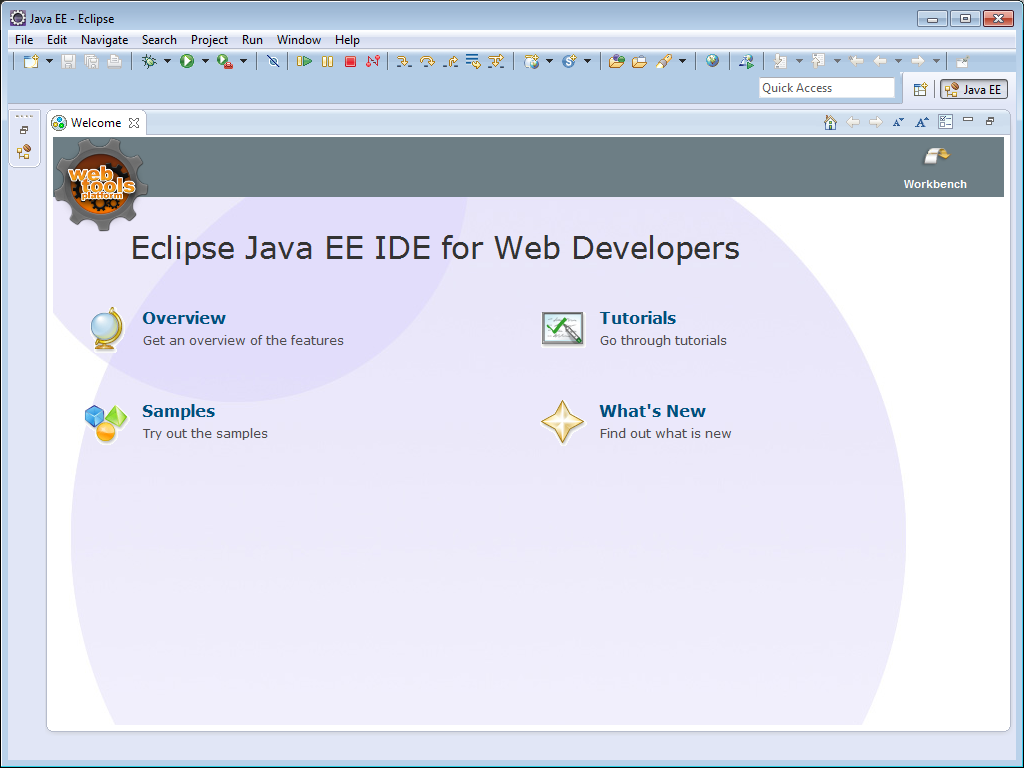This screenshot has height=768, width=1024.
Task: Open the New wizard dropdown arrow
Action: coord(49,61)
